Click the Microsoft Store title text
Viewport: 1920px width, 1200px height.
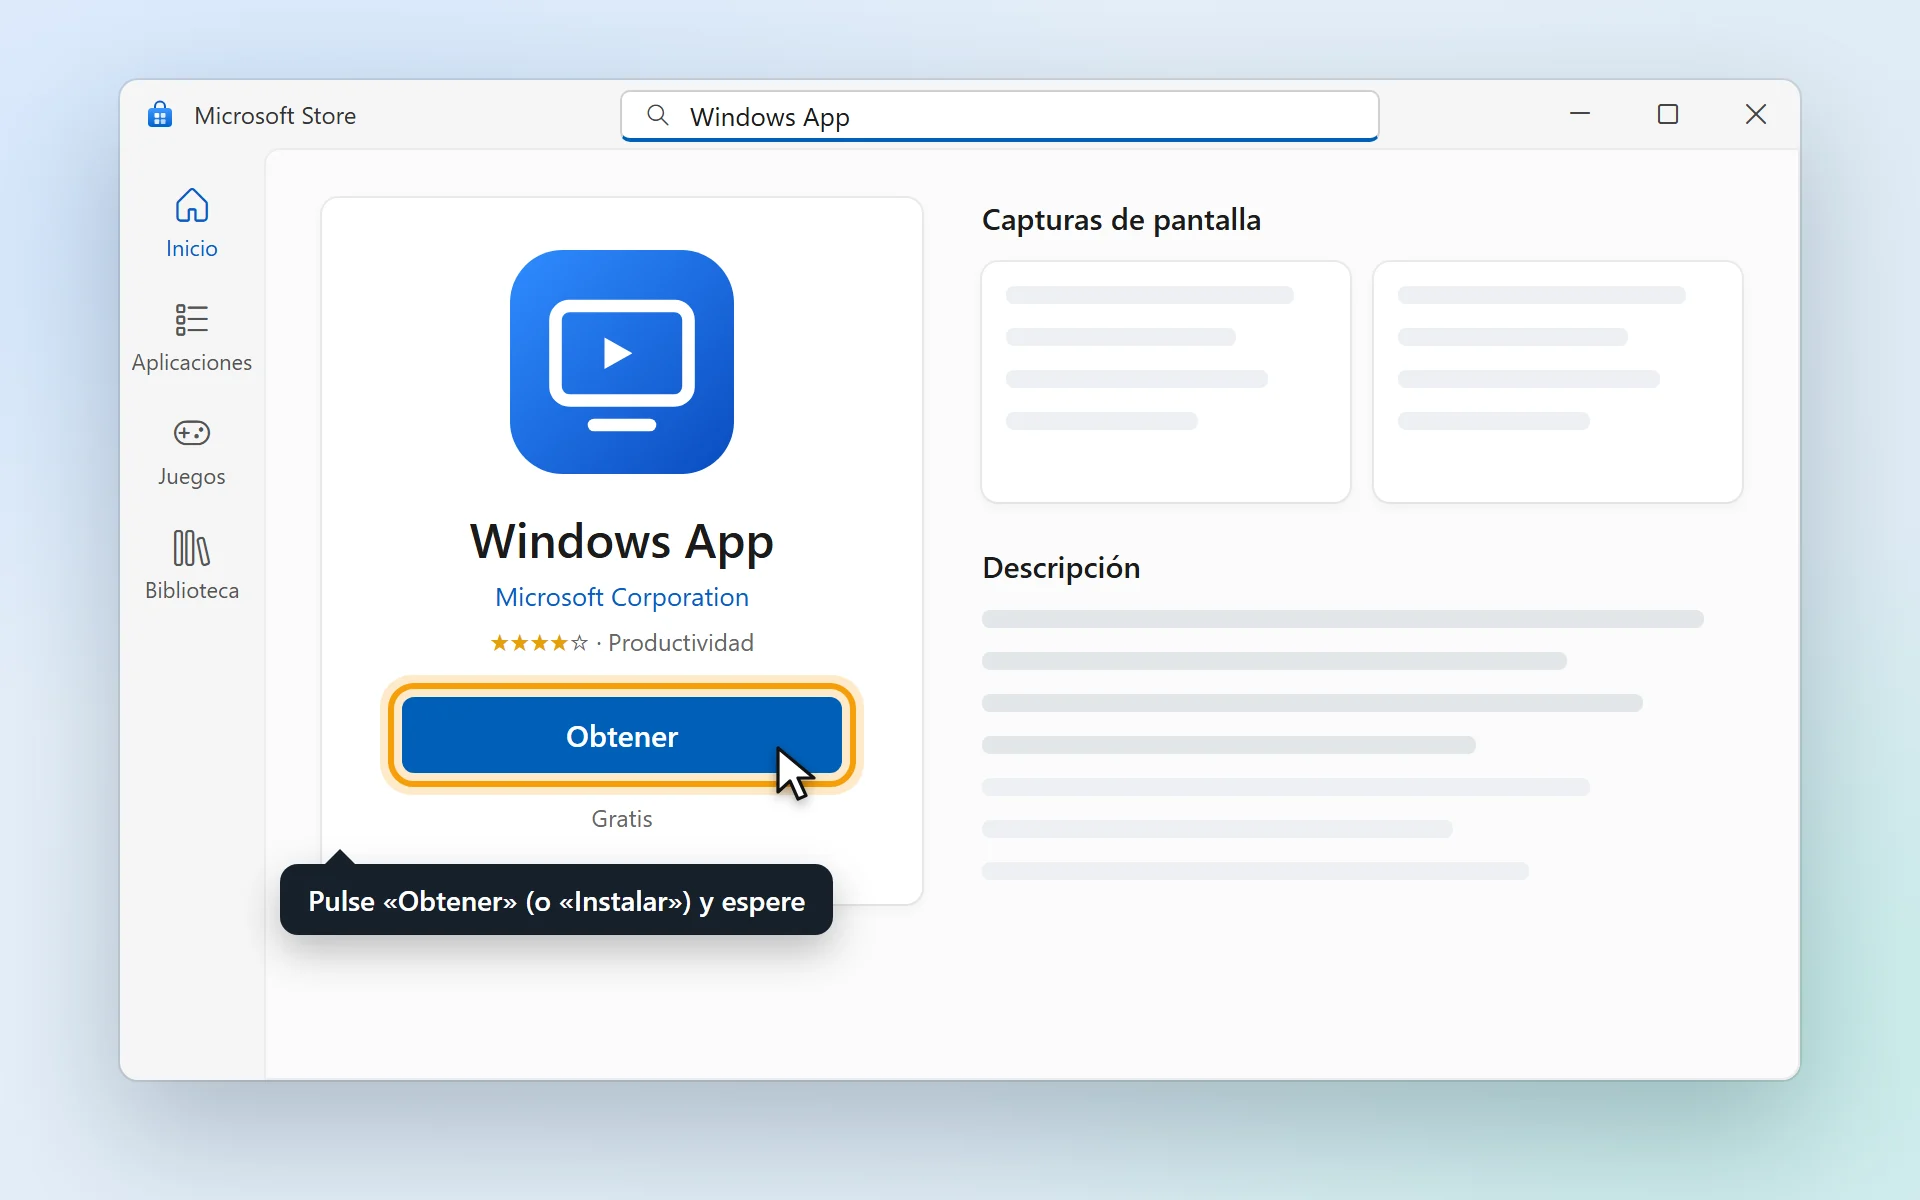275,116
